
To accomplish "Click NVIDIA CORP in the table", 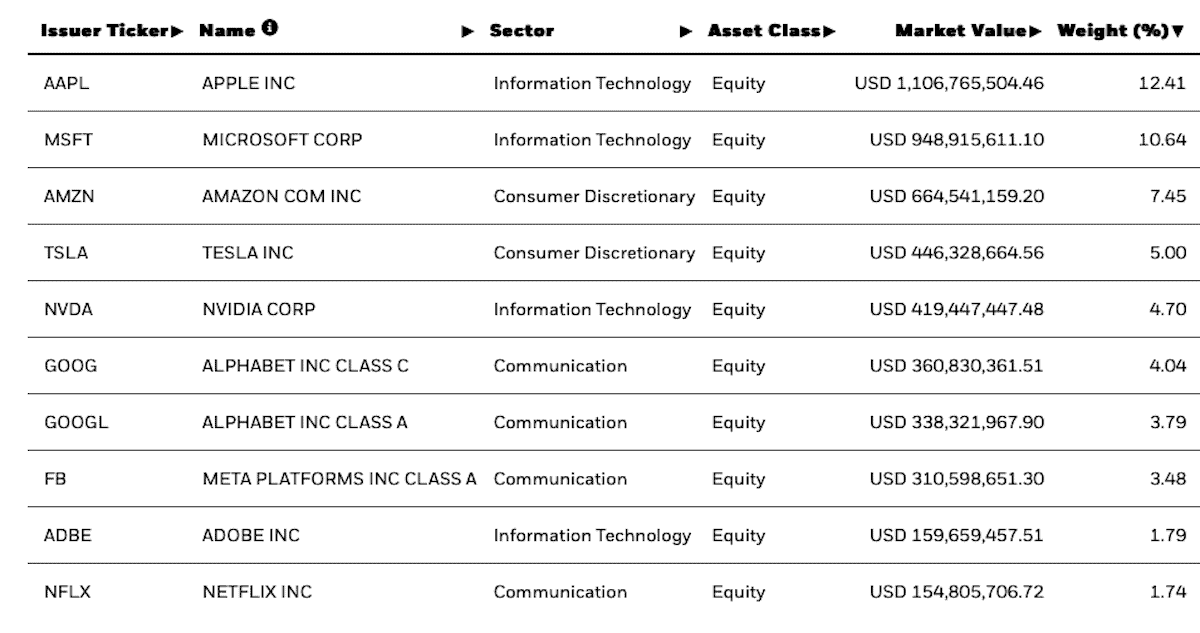I will click(258, 310).
